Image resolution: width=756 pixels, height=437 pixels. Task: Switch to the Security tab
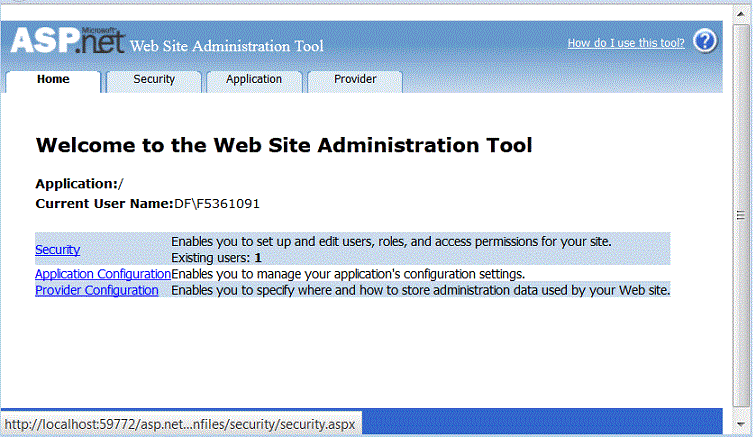(154, 81)
